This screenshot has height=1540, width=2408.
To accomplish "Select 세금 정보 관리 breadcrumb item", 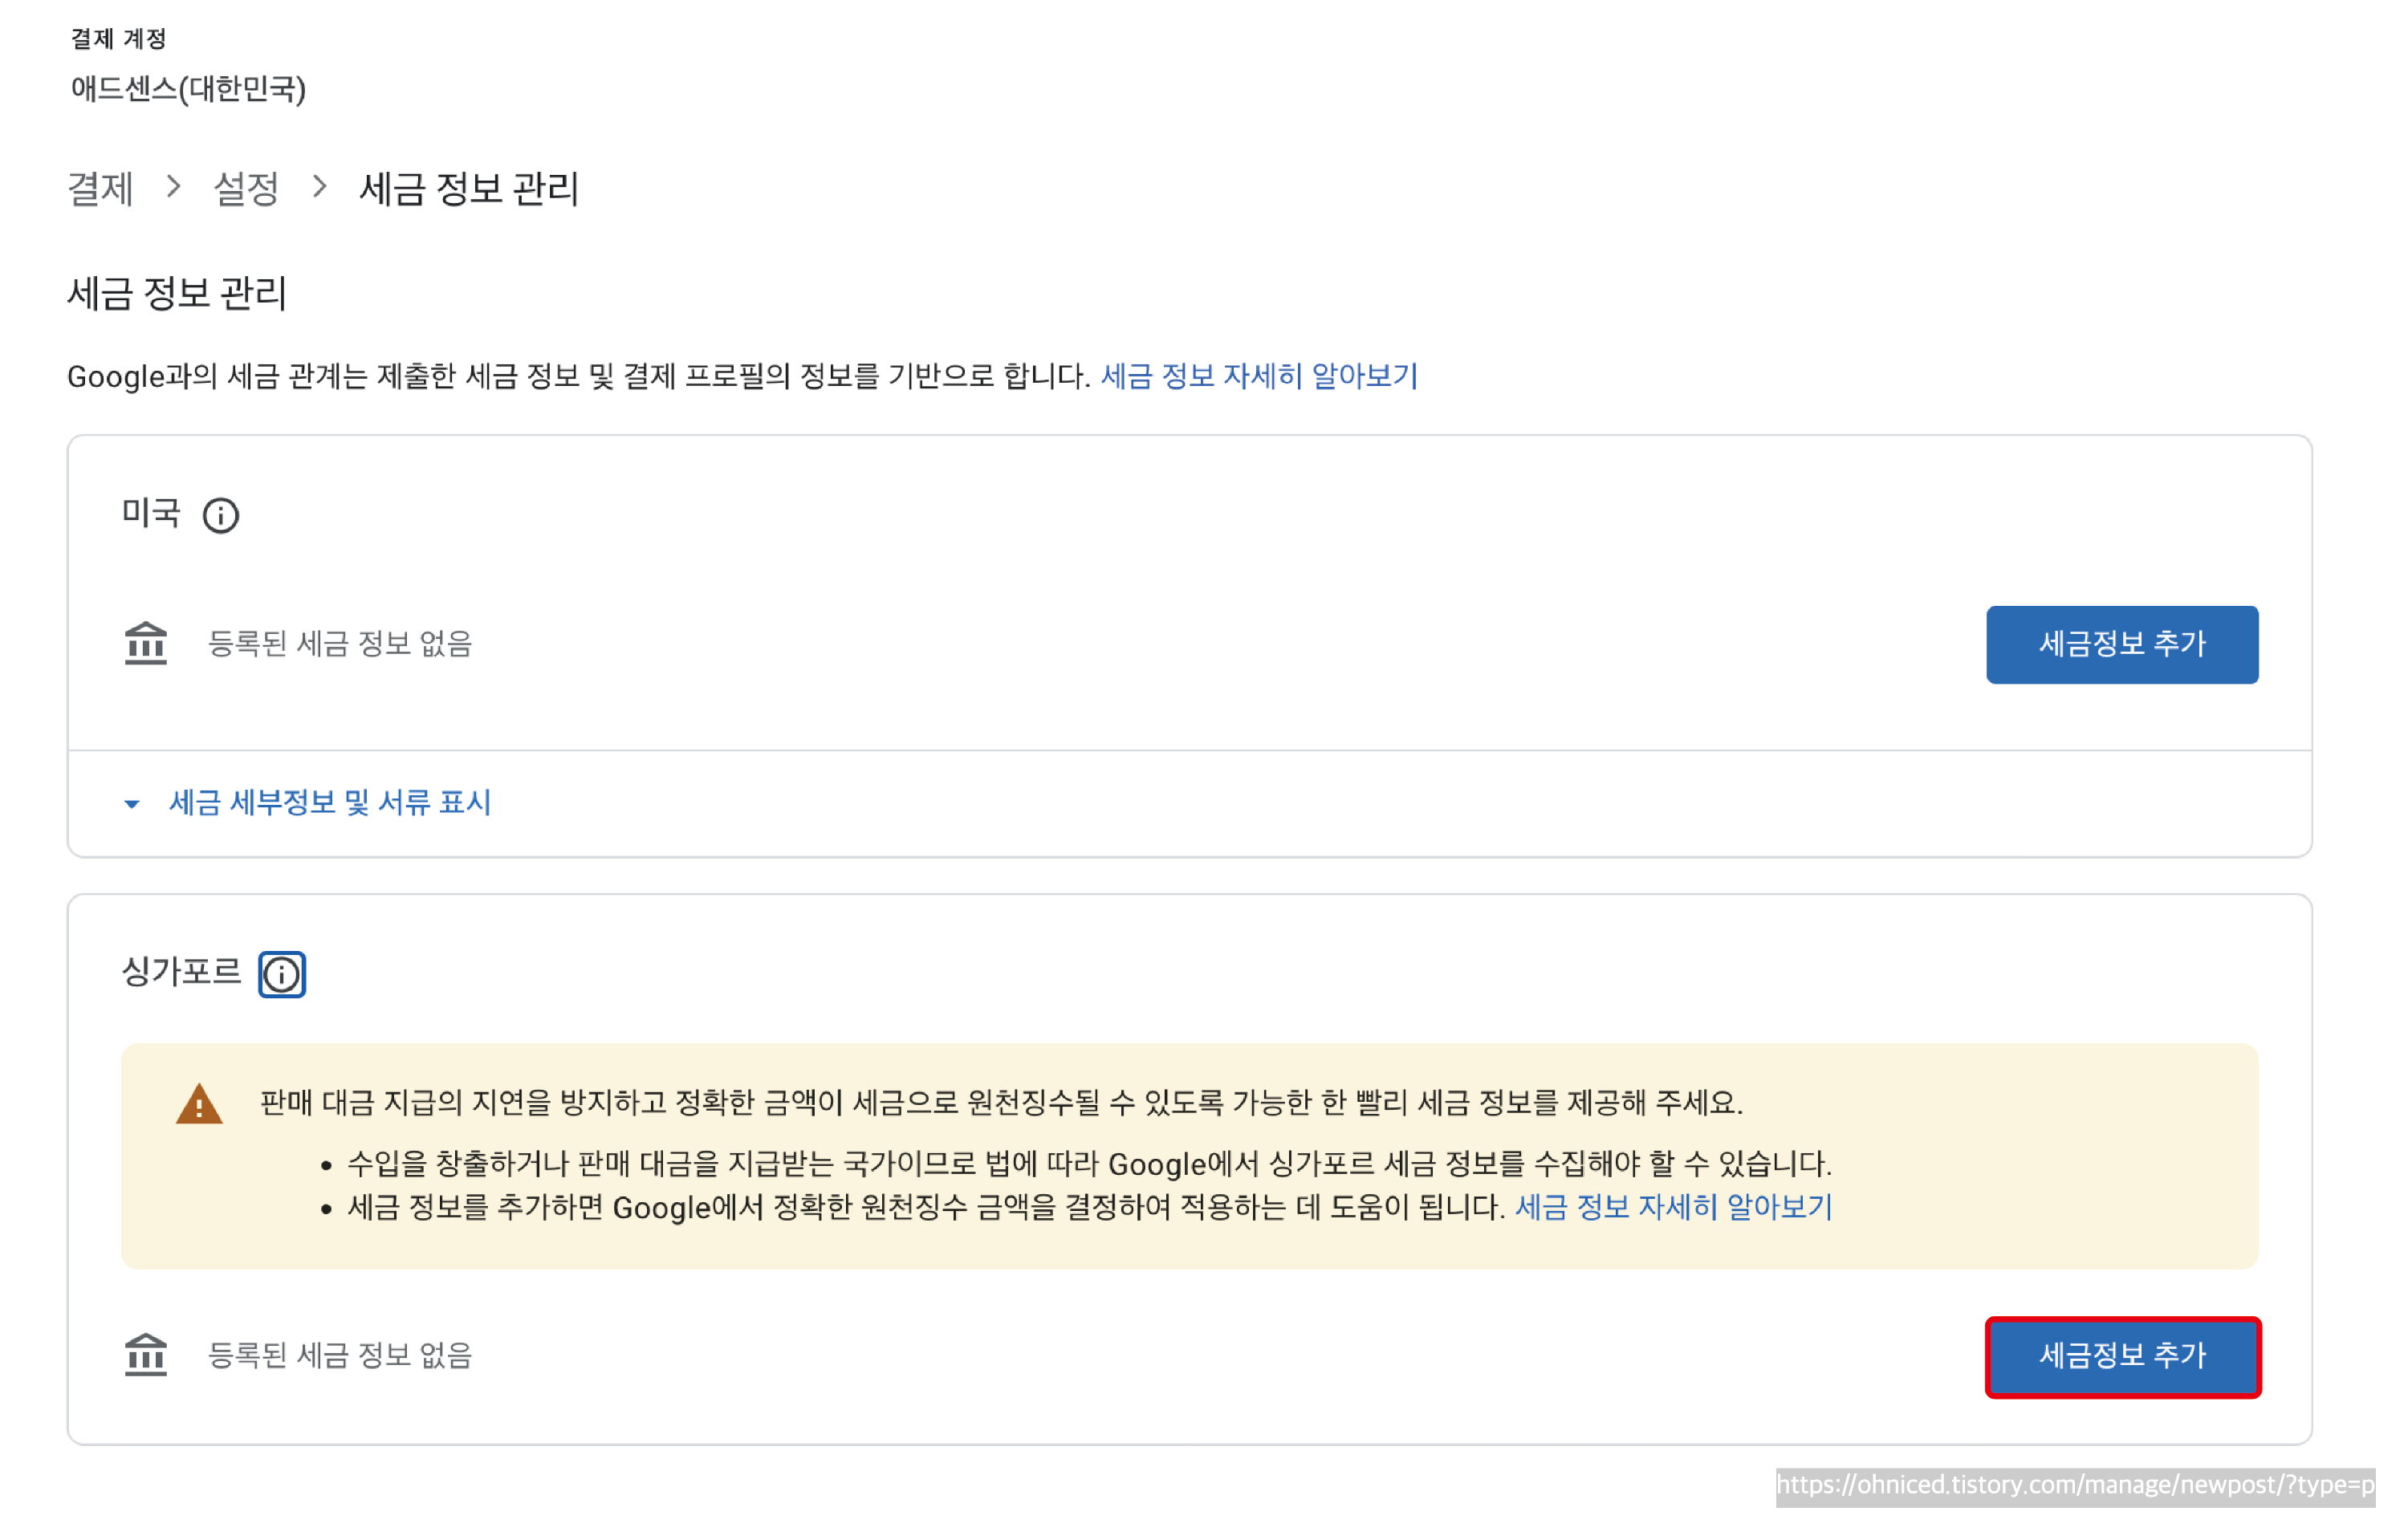I will (469, 188).
